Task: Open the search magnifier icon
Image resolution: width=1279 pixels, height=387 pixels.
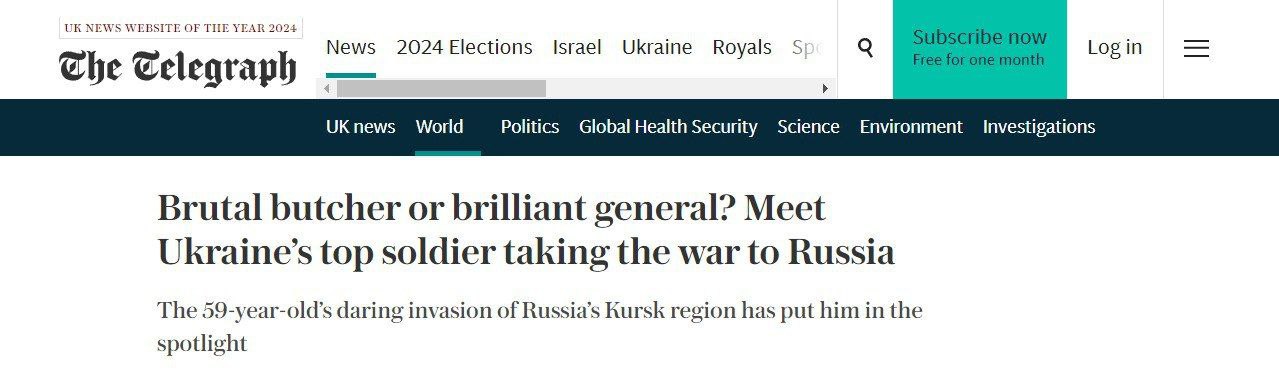Action: click(x=865, y=48)
